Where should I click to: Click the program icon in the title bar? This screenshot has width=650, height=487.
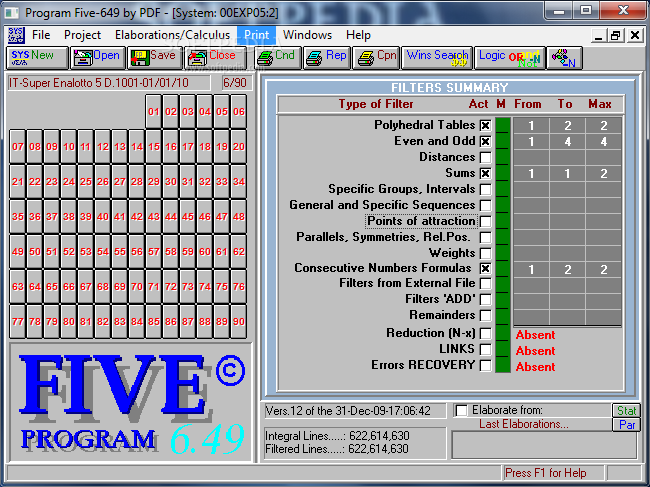click(x=11, y=13)
